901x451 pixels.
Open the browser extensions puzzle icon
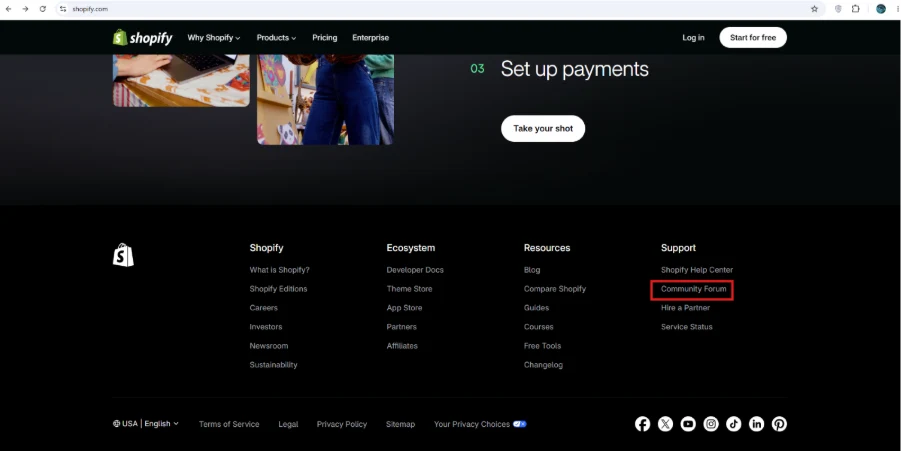(x=856, y=9)
